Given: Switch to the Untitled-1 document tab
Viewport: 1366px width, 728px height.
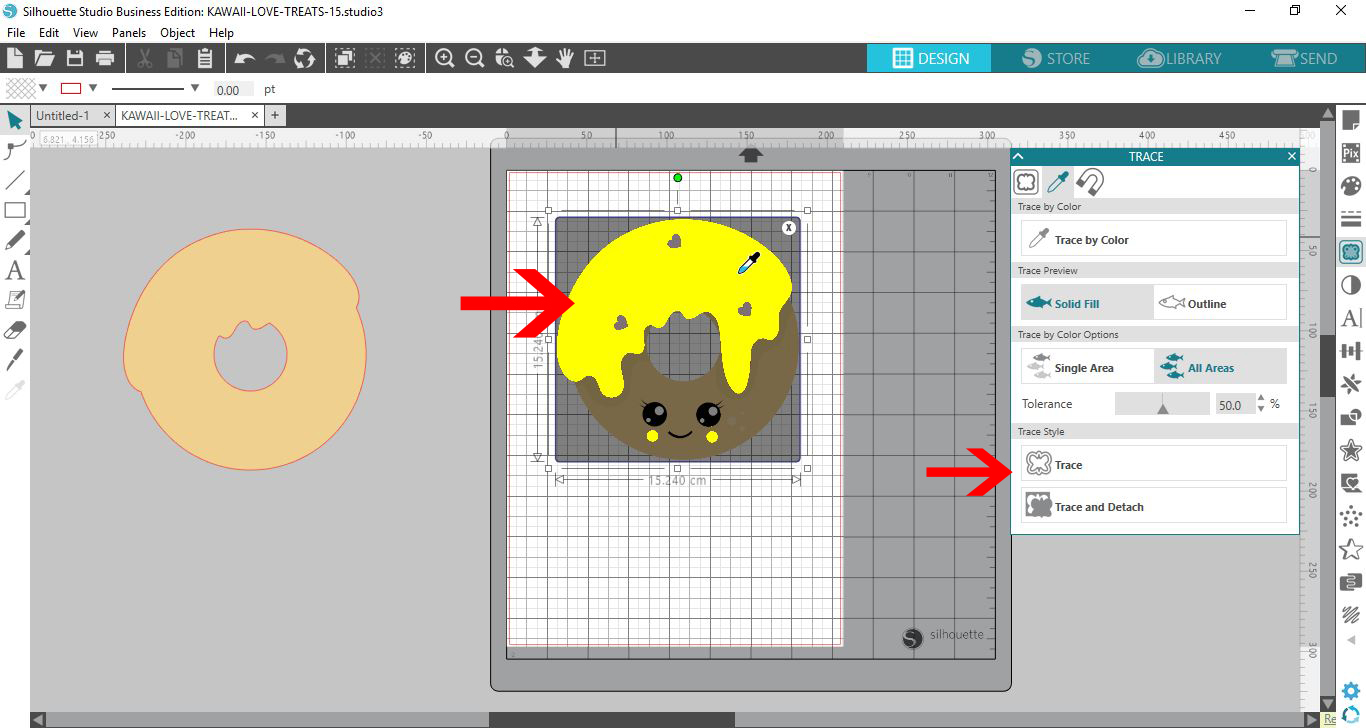Looking at the screenshot, I should point(72,115).
